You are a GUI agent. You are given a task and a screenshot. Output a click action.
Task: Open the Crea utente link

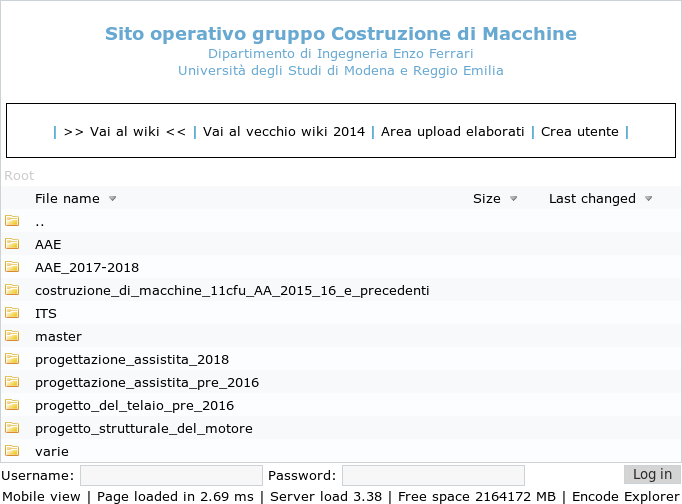580,132
